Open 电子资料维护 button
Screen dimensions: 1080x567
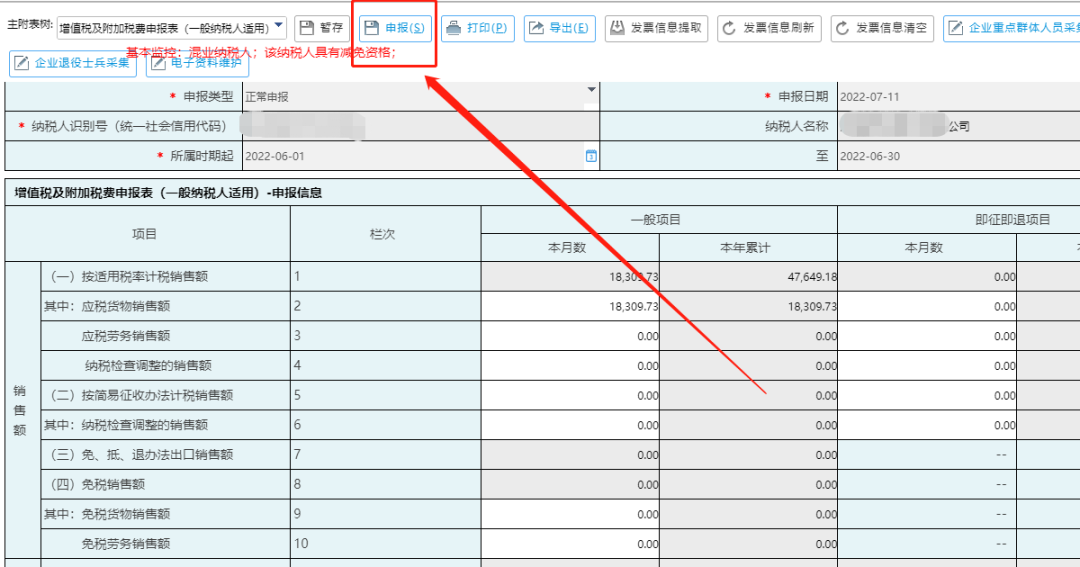coord(198,63)
